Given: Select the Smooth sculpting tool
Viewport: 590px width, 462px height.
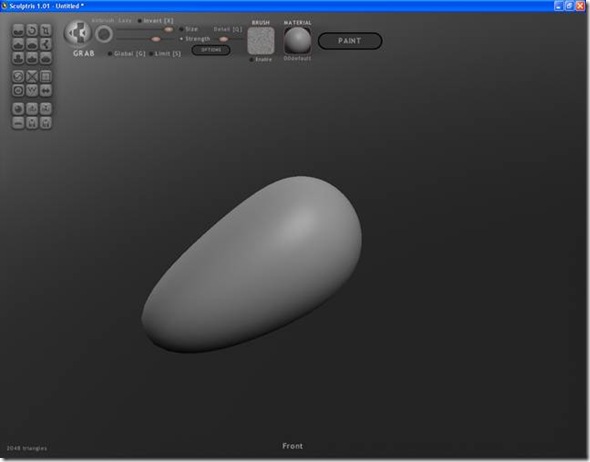Looking at the screenshot, I should pos(46,58).
